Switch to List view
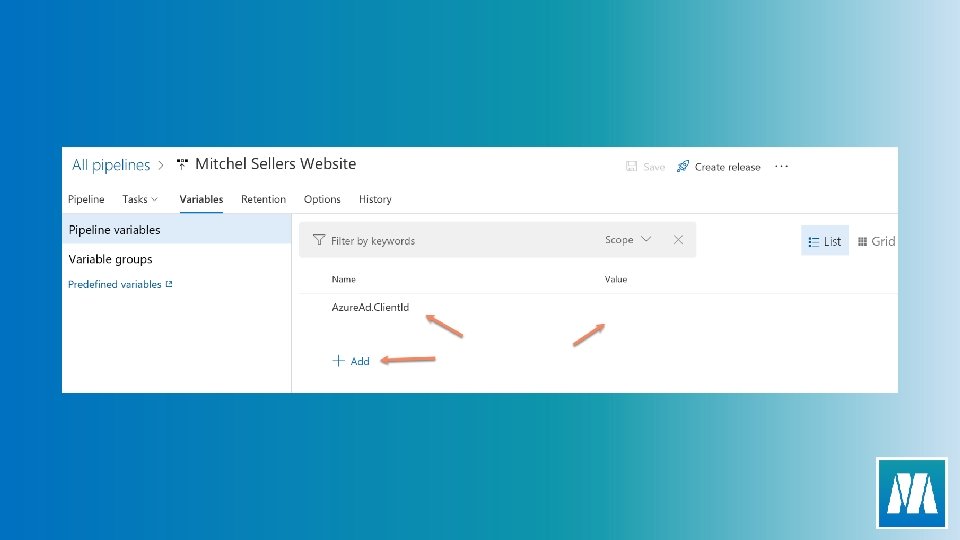960x540 pixels. pos(825,241)
